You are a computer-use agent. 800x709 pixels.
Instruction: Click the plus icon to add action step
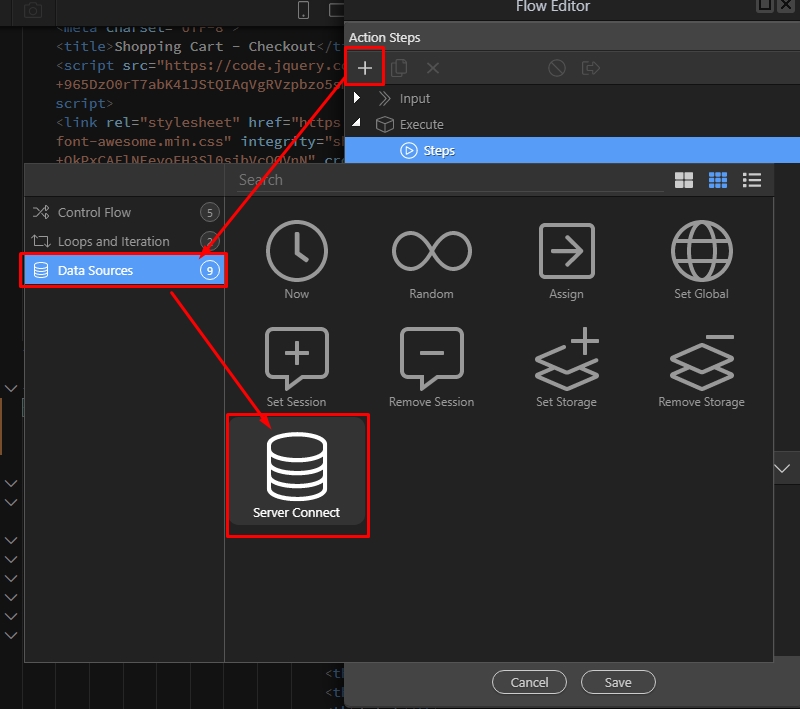point(365,68)
